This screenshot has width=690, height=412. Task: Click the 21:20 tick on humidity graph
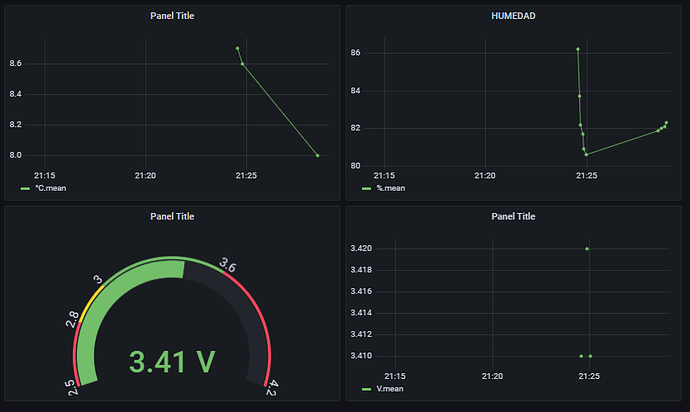(485, 176)
